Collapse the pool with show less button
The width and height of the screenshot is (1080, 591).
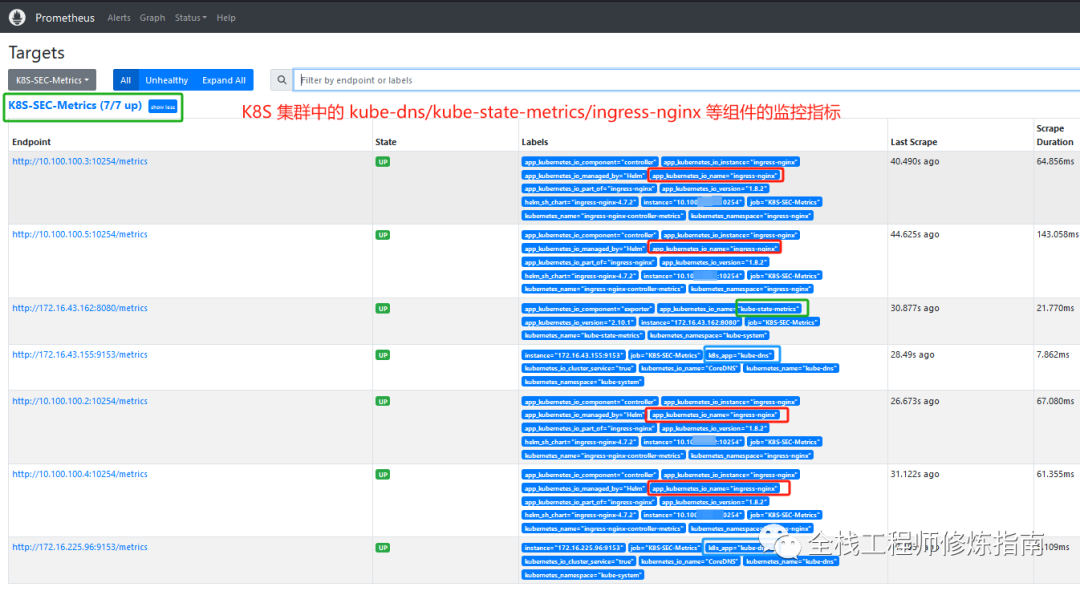163,107
